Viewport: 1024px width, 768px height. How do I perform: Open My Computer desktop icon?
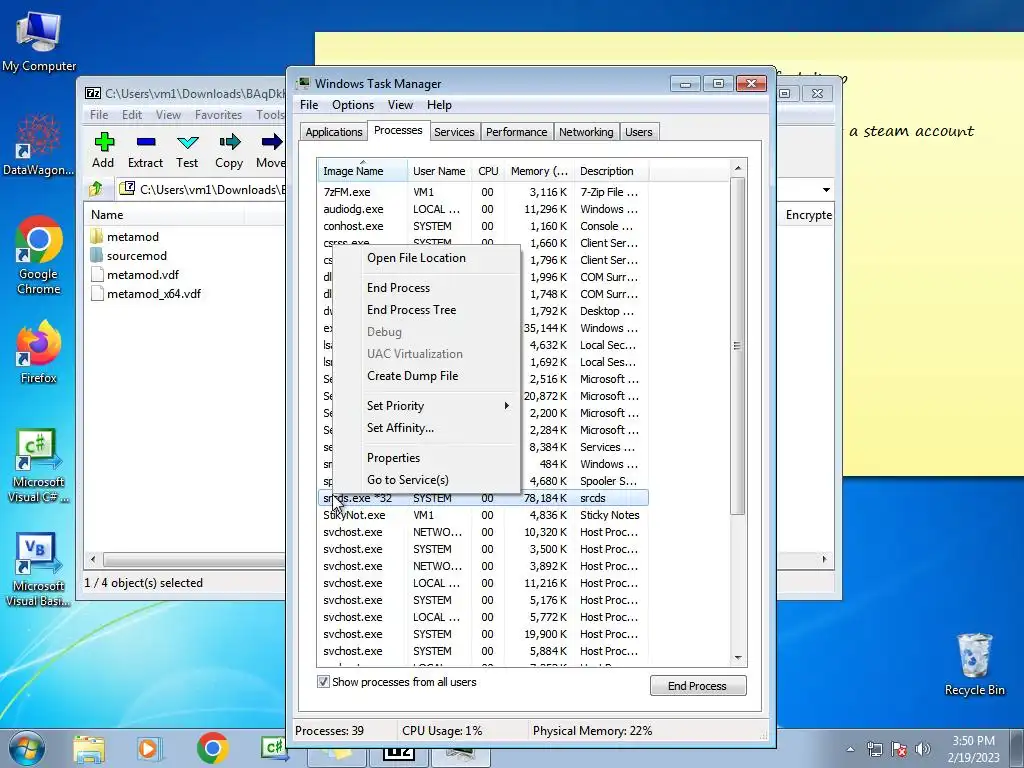click(x=39, y=42)
